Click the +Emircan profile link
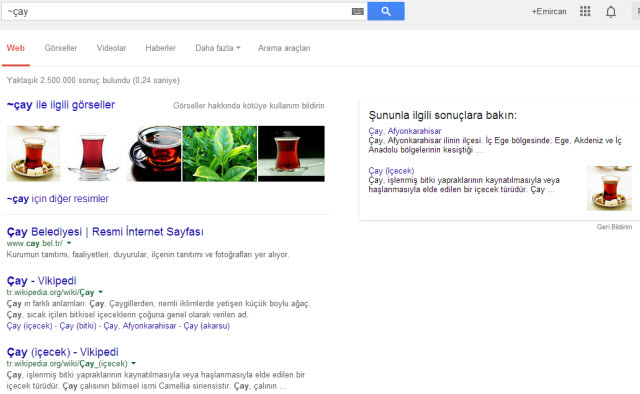 point(549,11)
